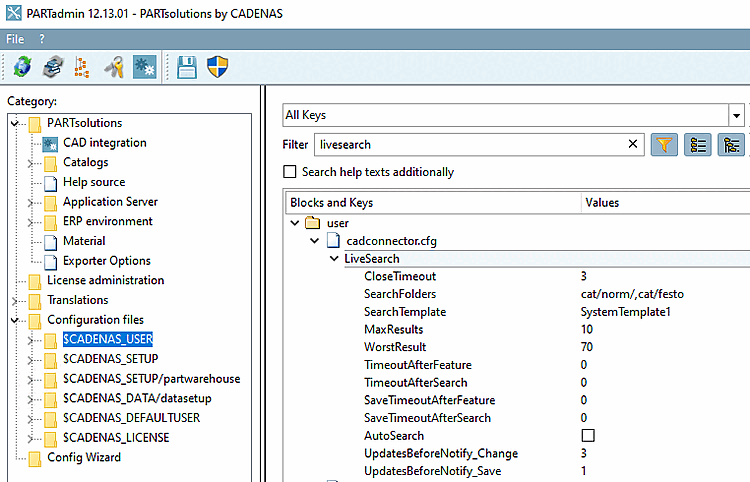Click the Blocks and Keys column header
Screen dimensions: 750x482
433,203
